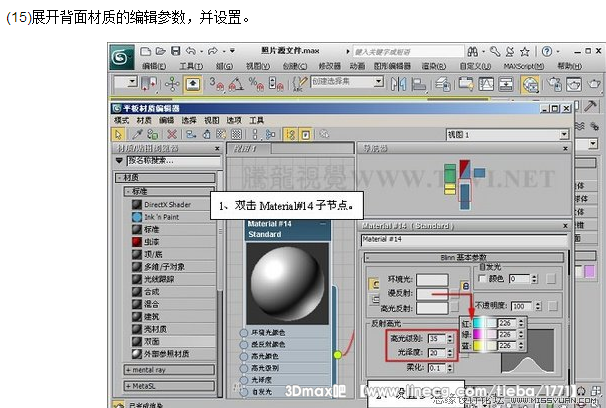Click the star favorites icon
606x408 pixels.
point(524,51)
